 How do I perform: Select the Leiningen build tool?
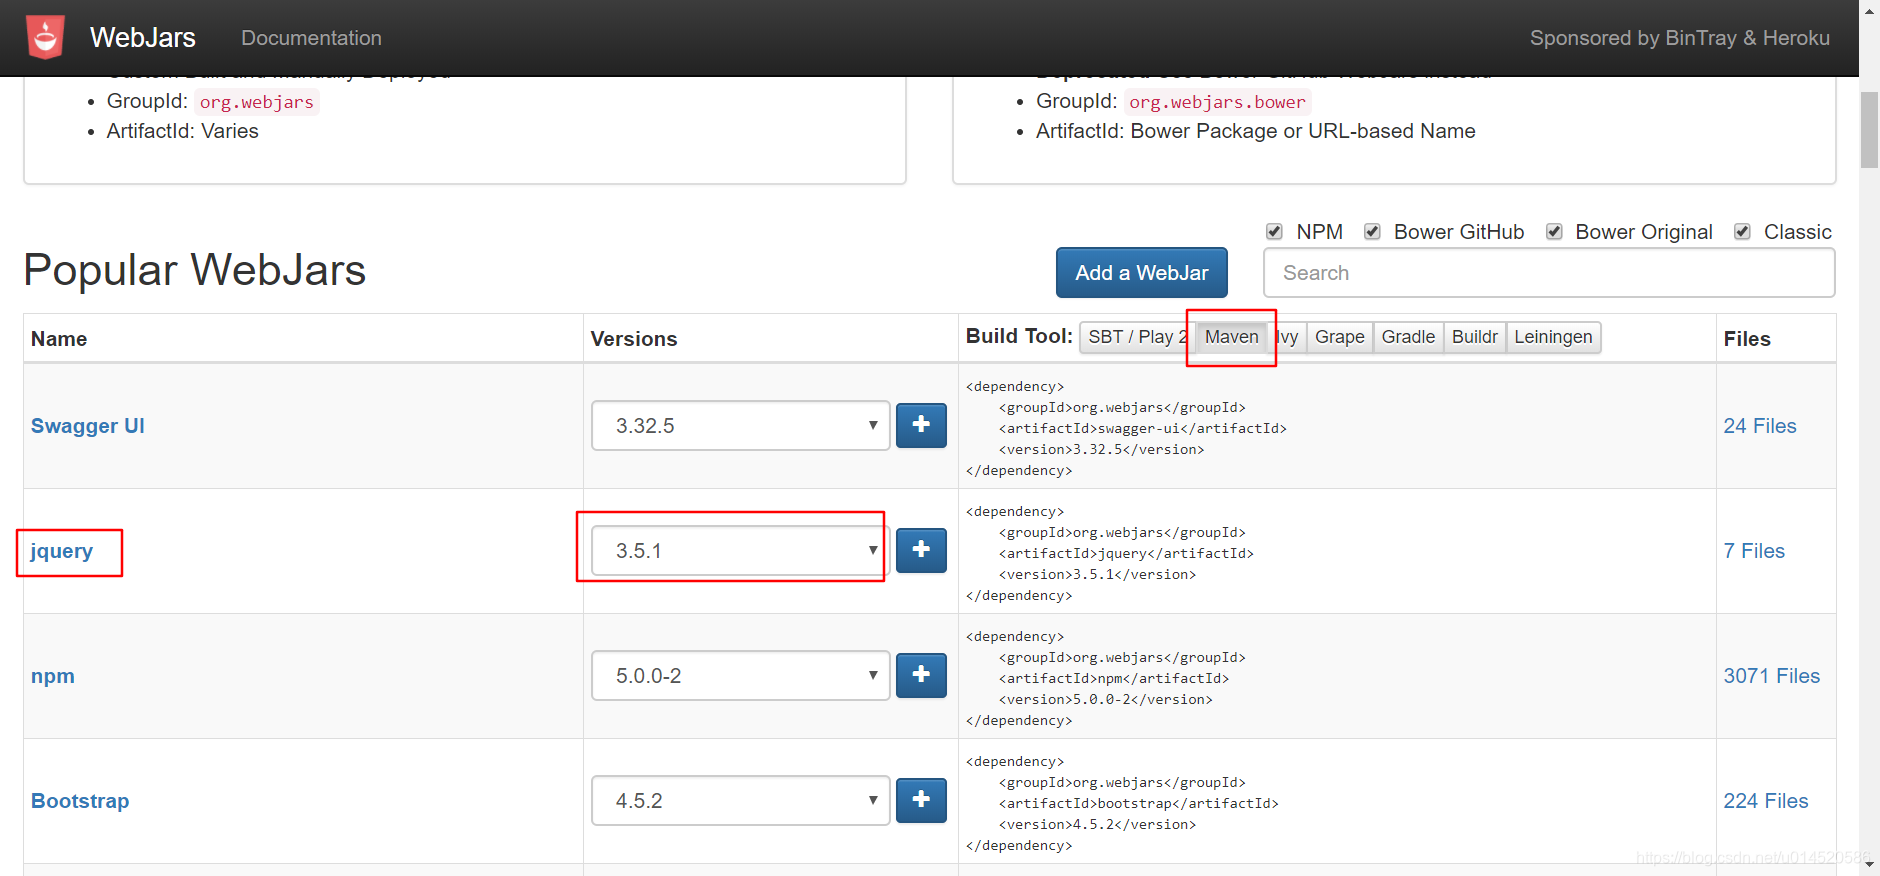click(x=1553, y=337)
